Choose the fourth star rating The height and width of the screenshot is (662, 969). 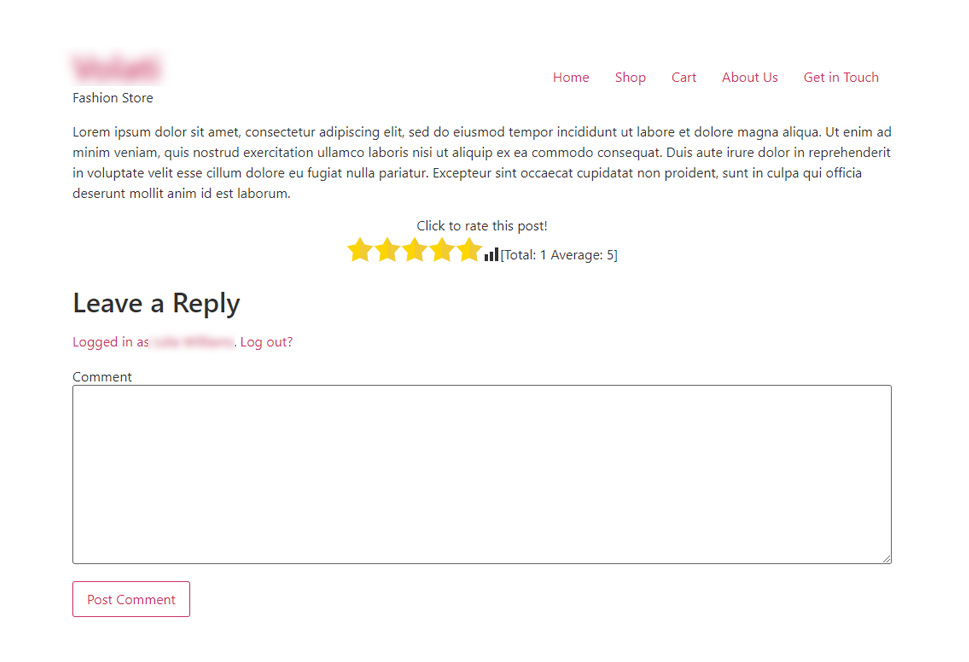[442, 250]
